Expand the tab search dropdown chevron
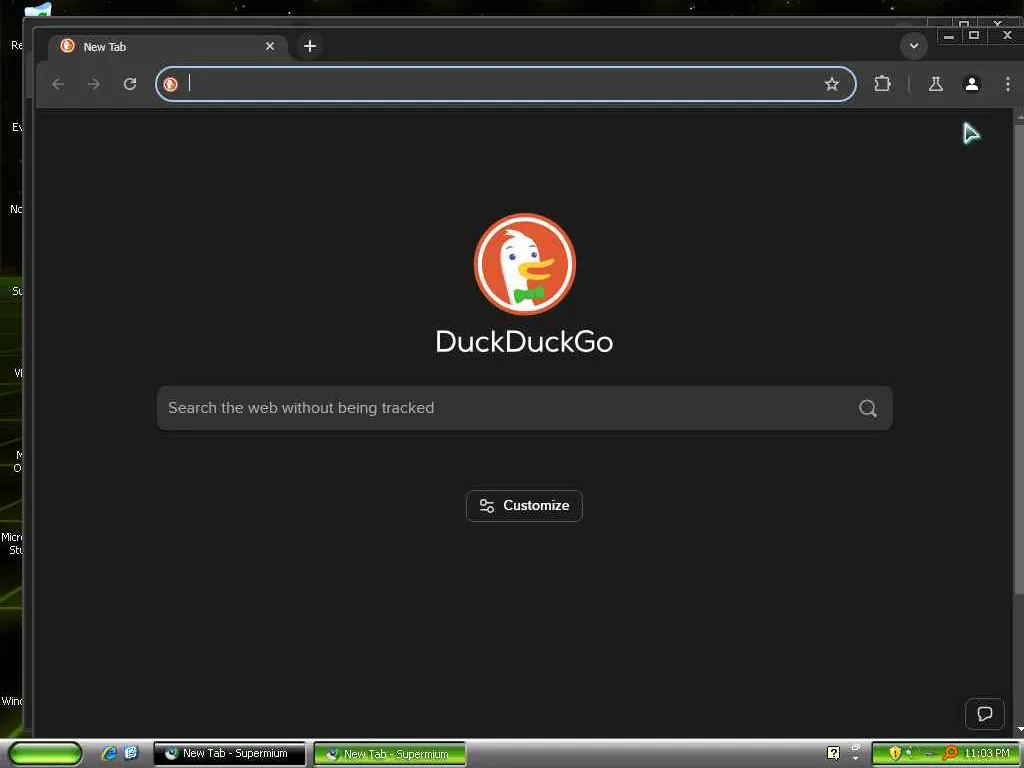Viewport: 1024px width, 768px height. coord(914,46)
